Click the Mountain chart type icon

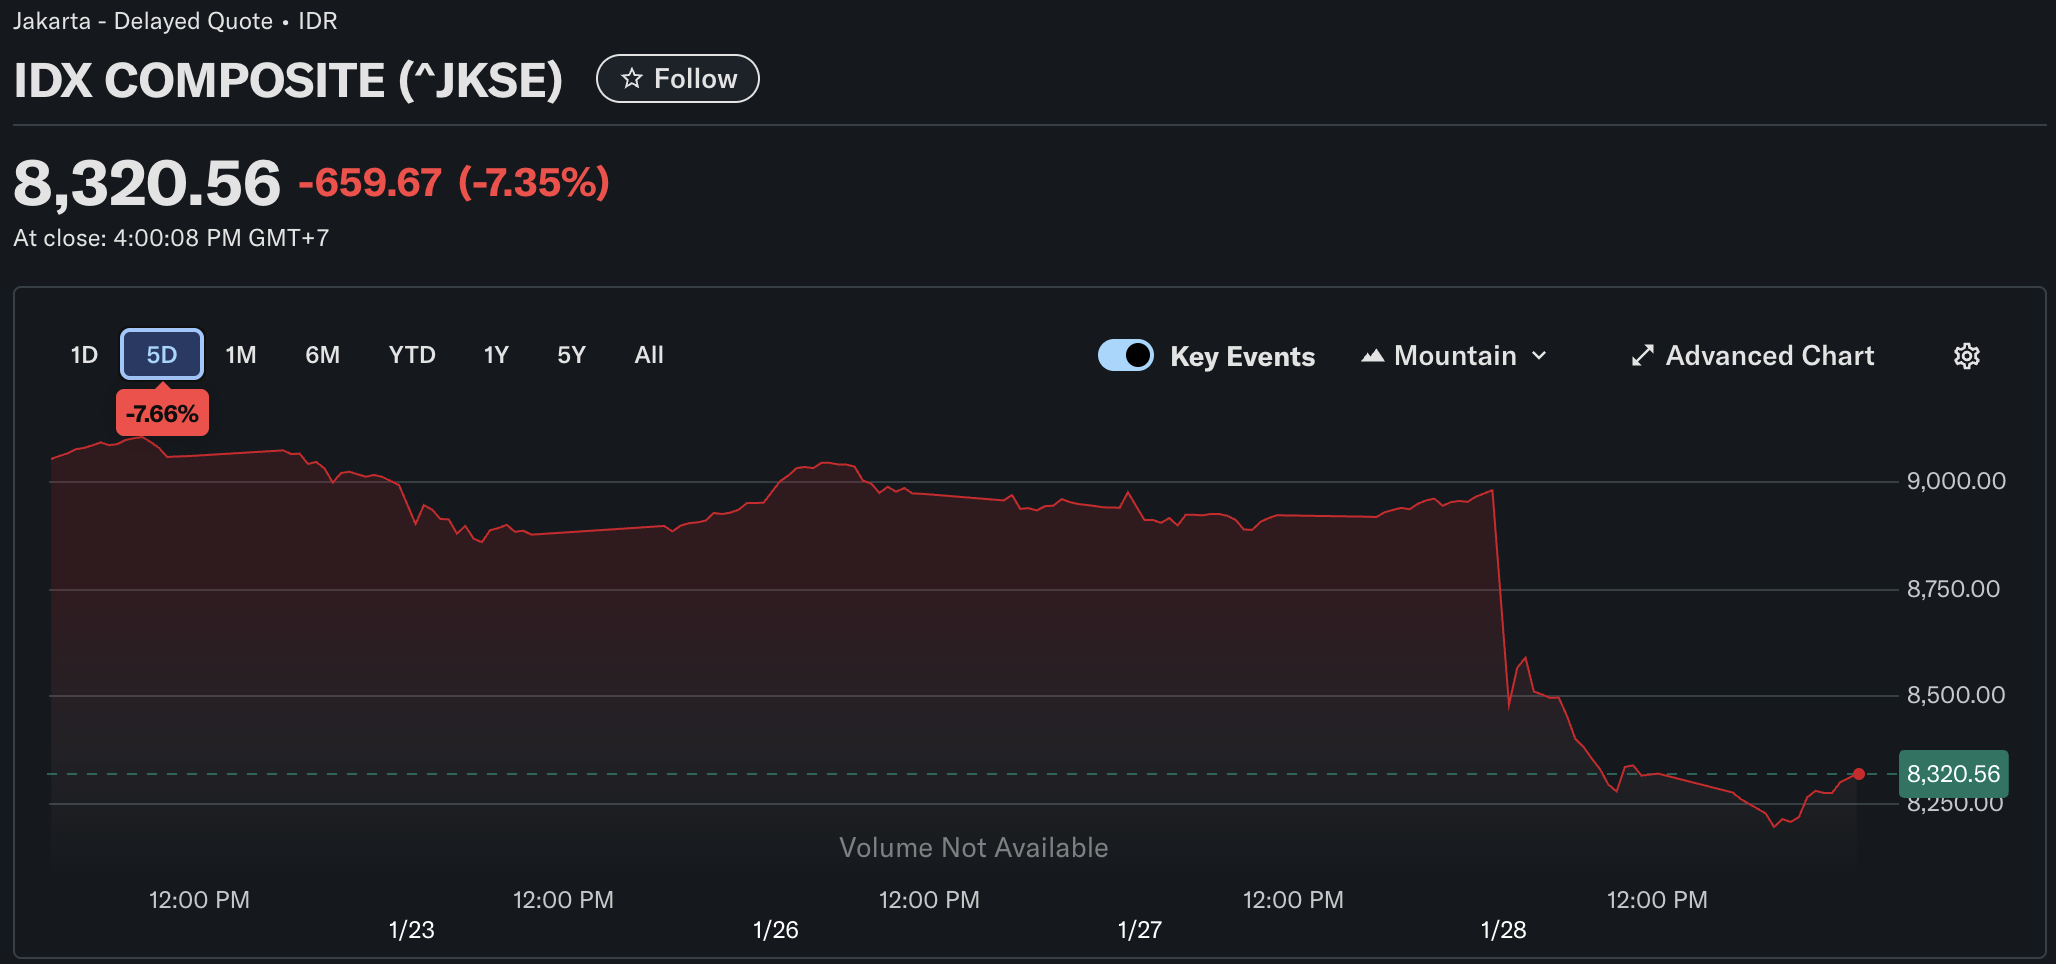tap(1373, 356)
